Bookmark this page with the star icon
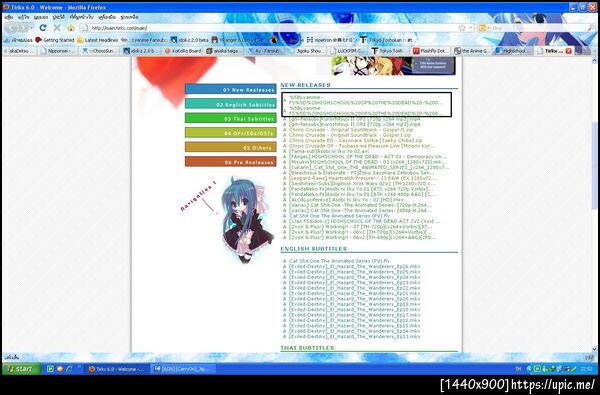Image resolution: width=600 pixels, height=395 pixels. [x=462, y=28]
